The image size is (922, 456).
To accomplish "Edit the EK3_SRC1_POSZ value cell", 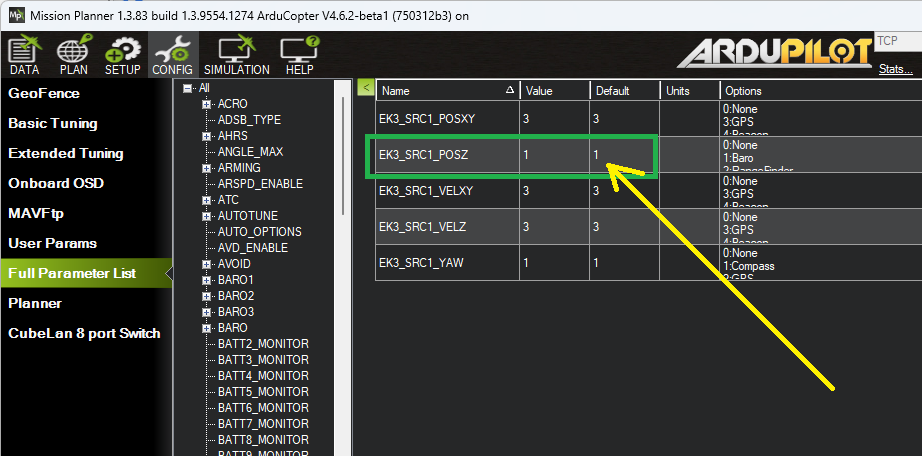I will [x=553, y=155].
